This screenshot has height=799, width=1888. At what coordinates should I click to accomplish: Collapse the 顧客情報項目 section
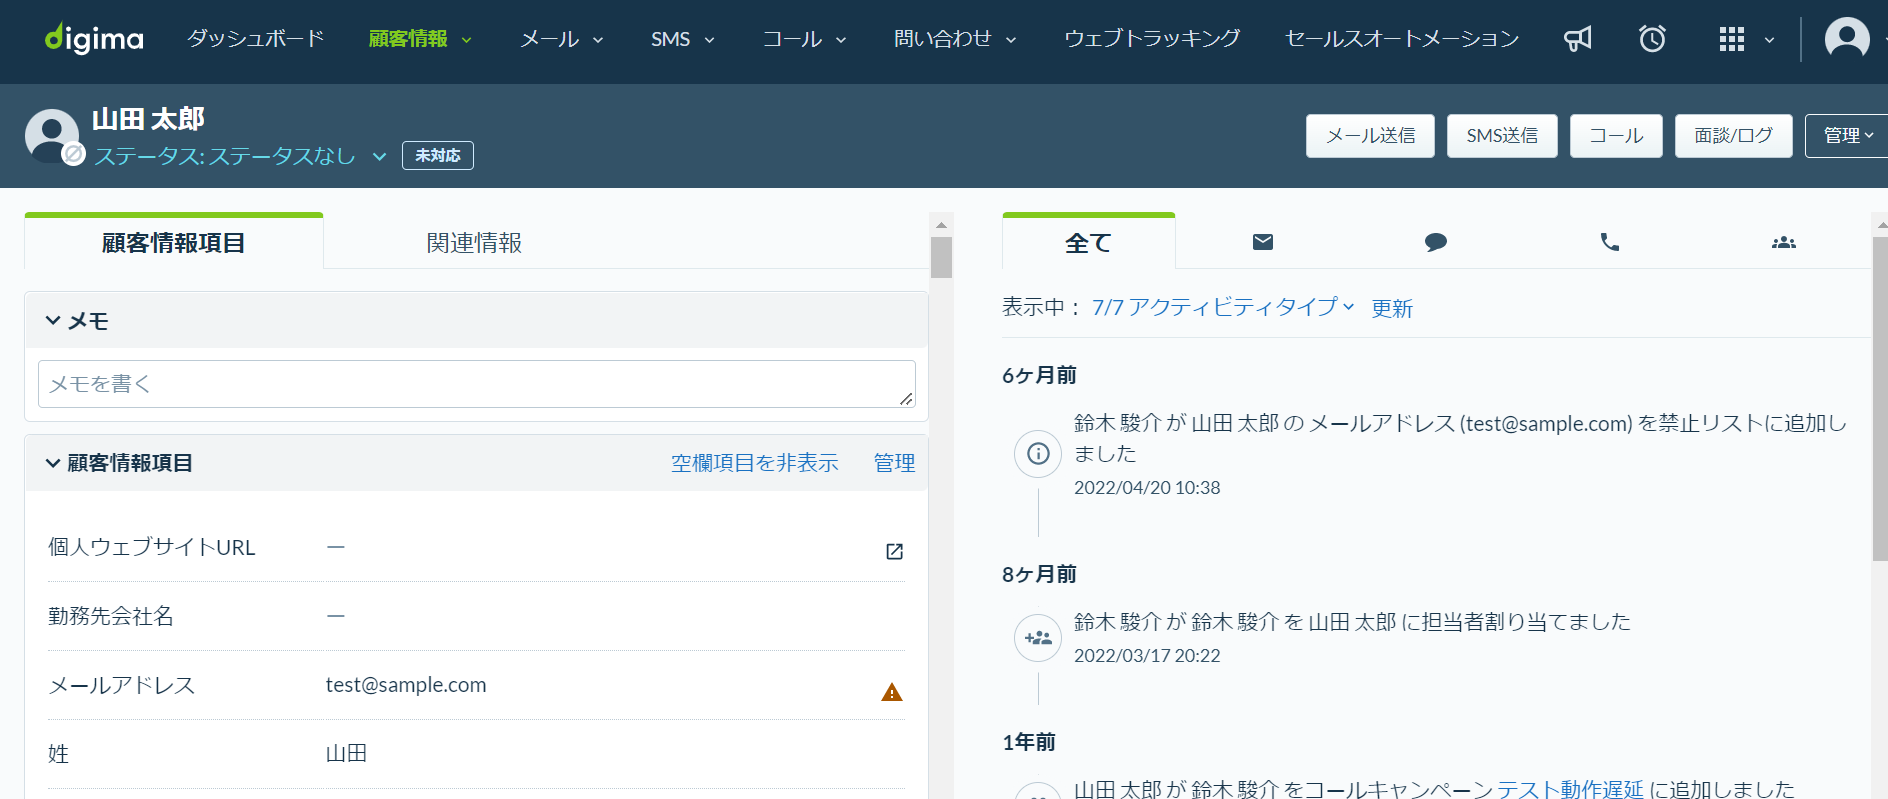119,463
